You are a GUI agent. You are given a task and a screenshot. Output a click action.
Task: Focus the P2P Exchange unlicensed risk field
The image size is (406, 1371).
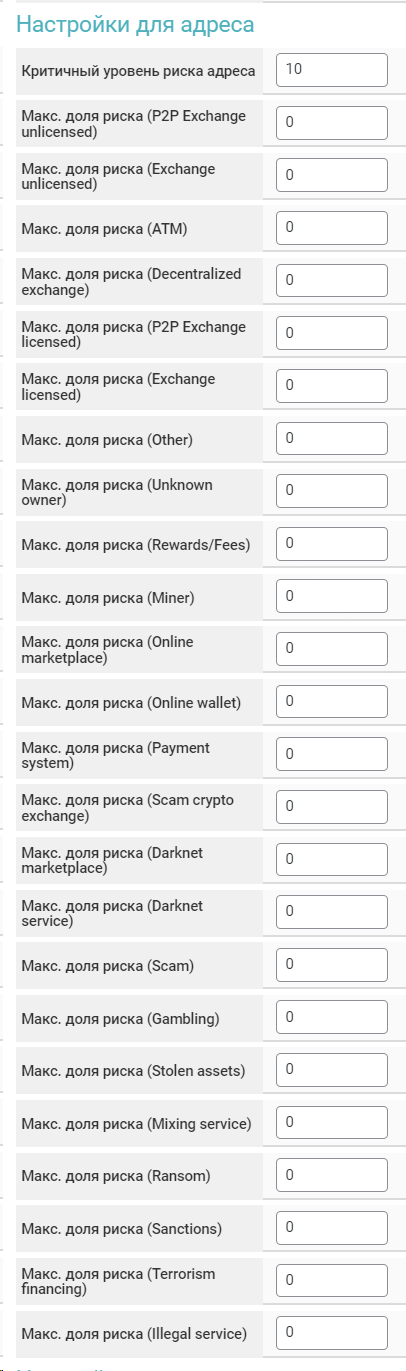(331, 123)
